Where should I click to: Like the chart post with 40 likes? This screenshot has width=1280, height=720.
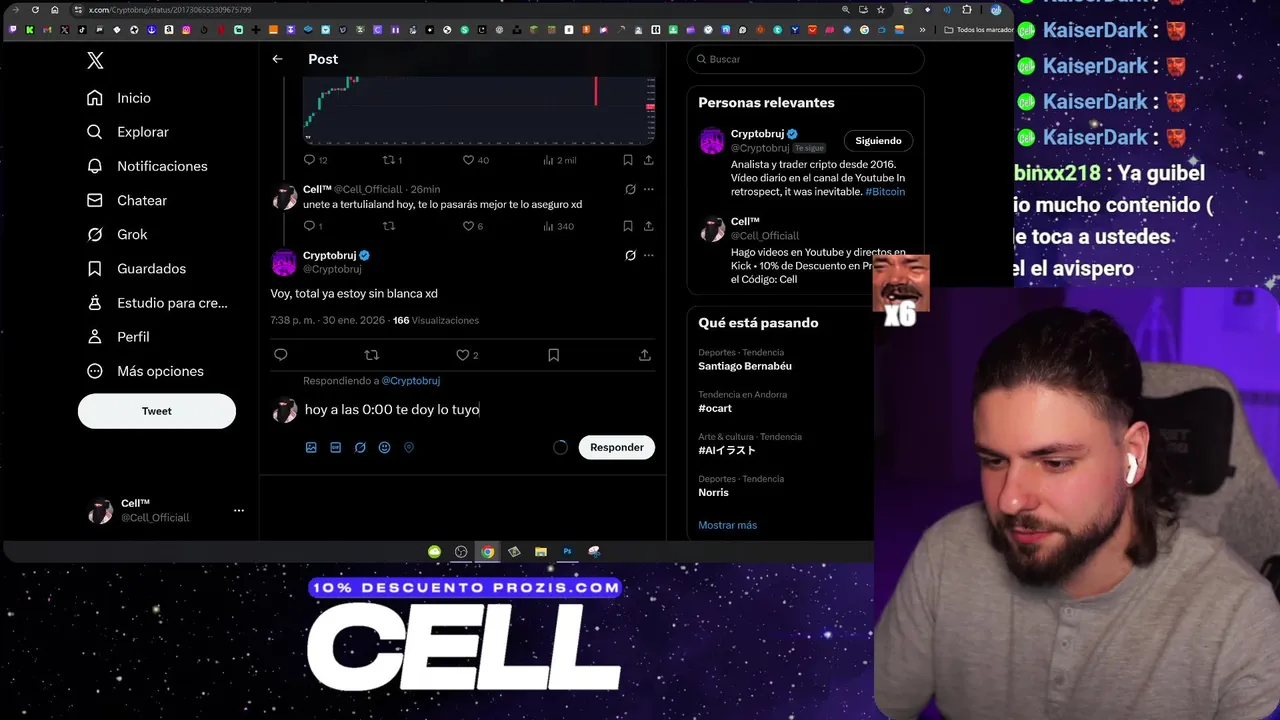[475, 160]
